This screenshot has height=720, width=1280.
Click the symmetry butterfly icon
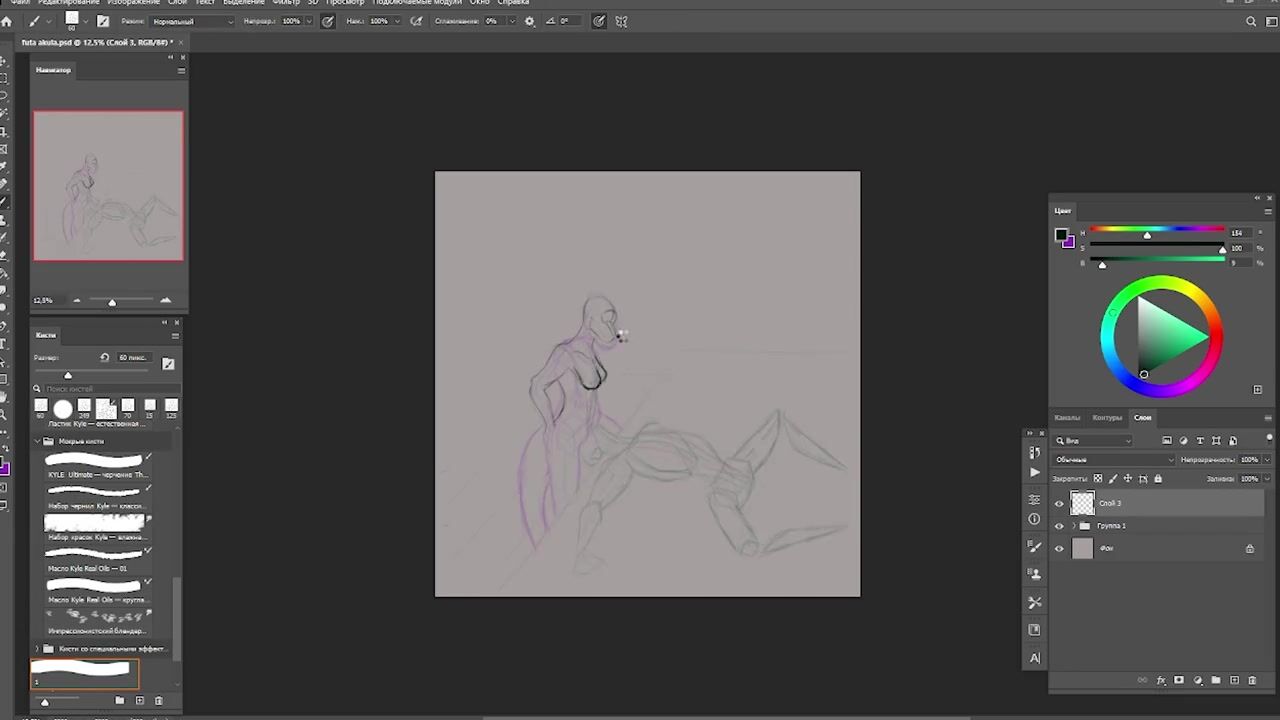pyautogui.click(x=621, y=21)
